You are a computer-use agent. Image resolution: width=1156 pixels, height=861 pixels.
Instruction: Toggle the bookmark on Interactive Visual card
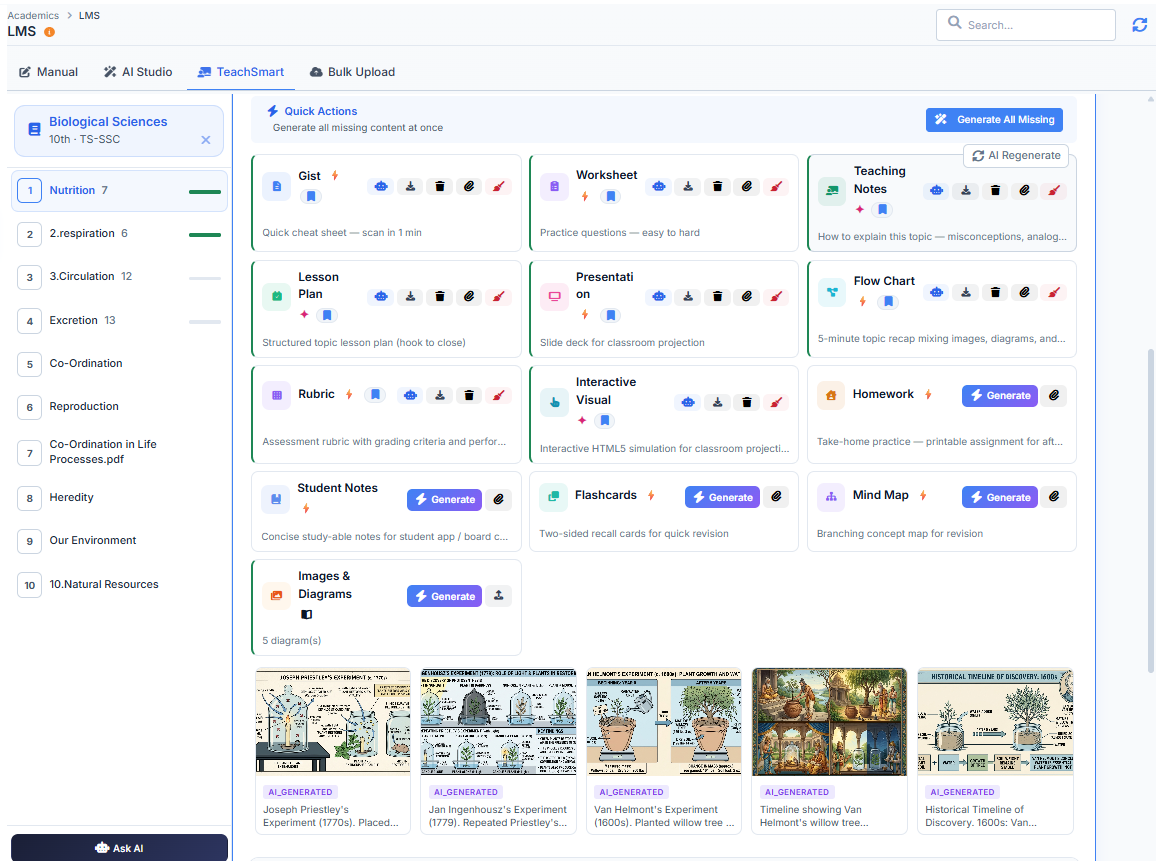click(x=605, y=420)
